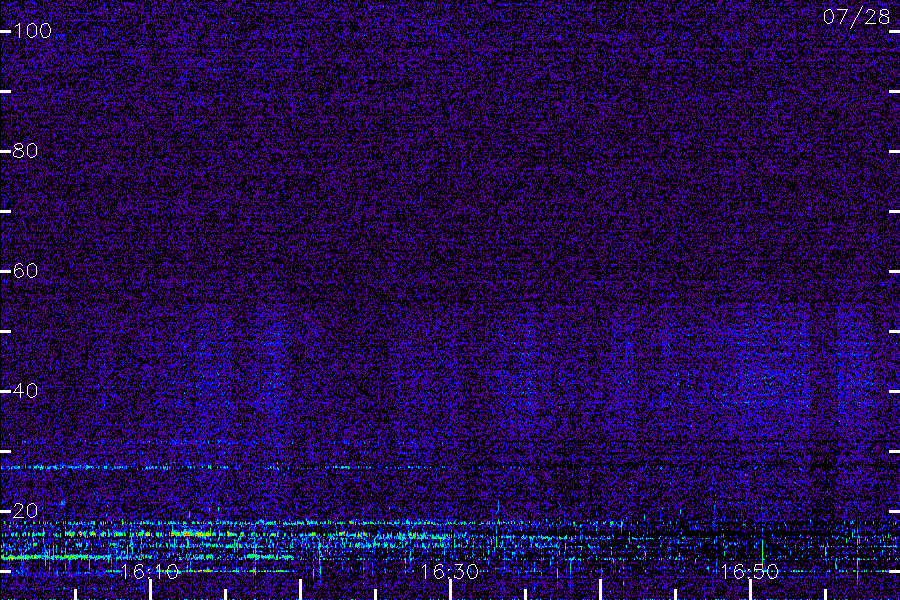900x600 pixels.
Task: Click the 07/28 date label
Action: [x=856, y=17]
